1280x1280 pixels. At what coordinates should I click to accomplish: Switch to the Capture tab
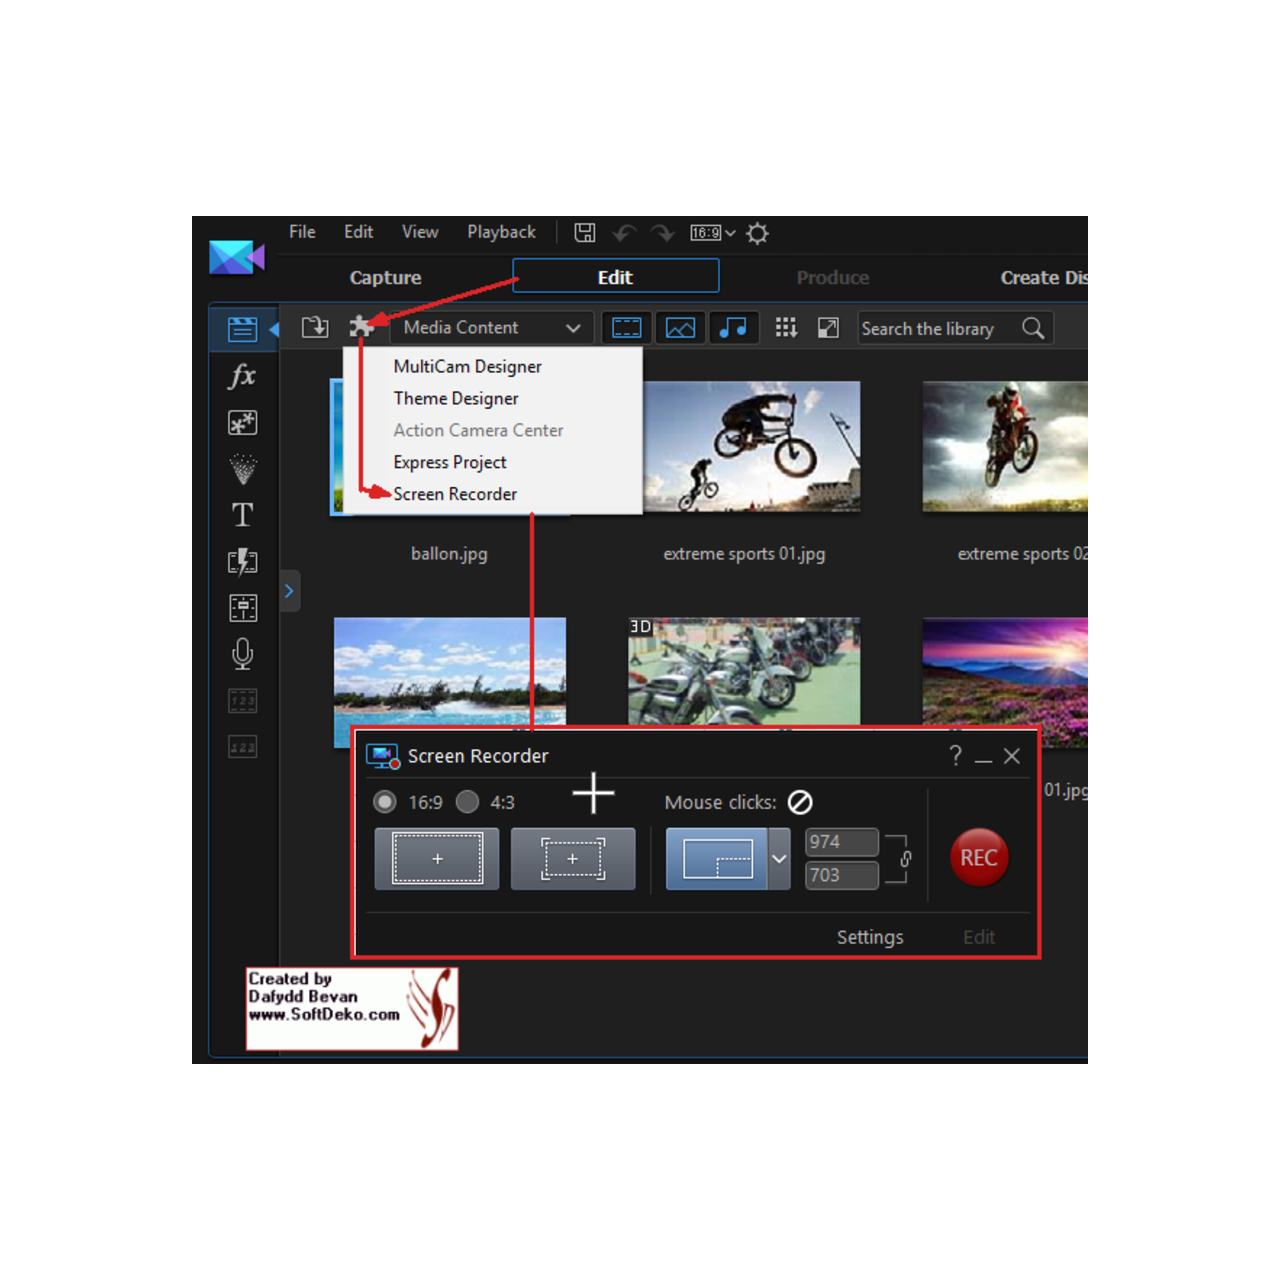[x=385, y=277]
